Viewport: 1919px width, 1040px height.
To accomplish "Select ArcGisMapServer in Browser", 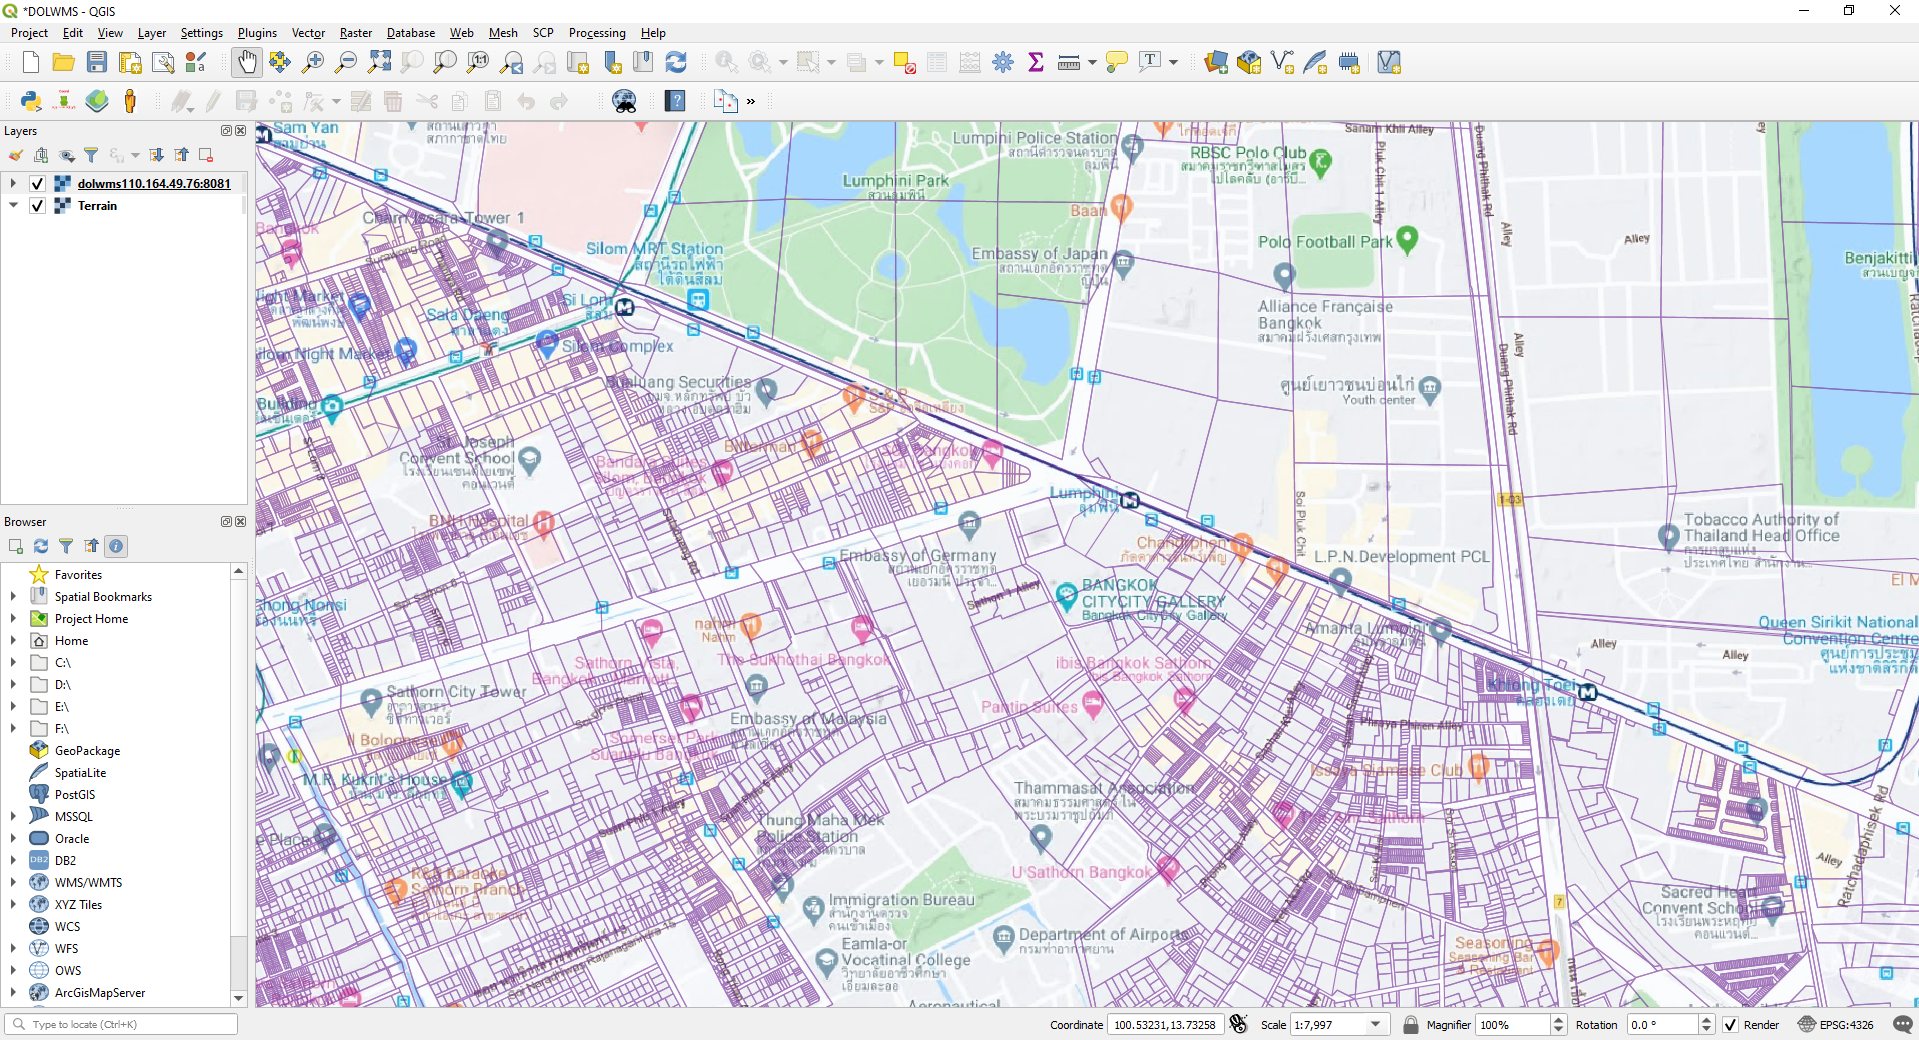I will [100, 993].
